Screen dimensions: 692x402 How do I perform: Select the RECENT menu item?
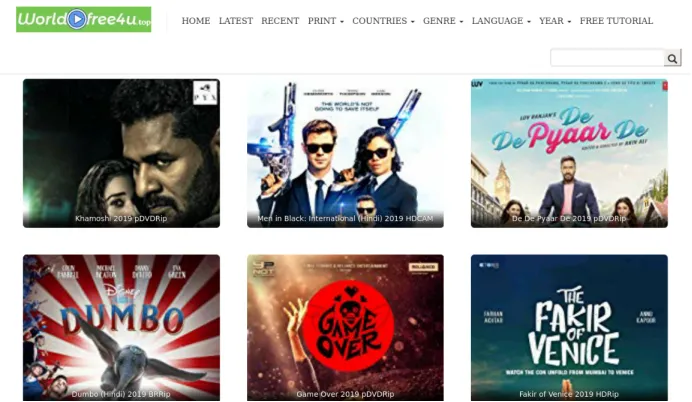point(280,21)
